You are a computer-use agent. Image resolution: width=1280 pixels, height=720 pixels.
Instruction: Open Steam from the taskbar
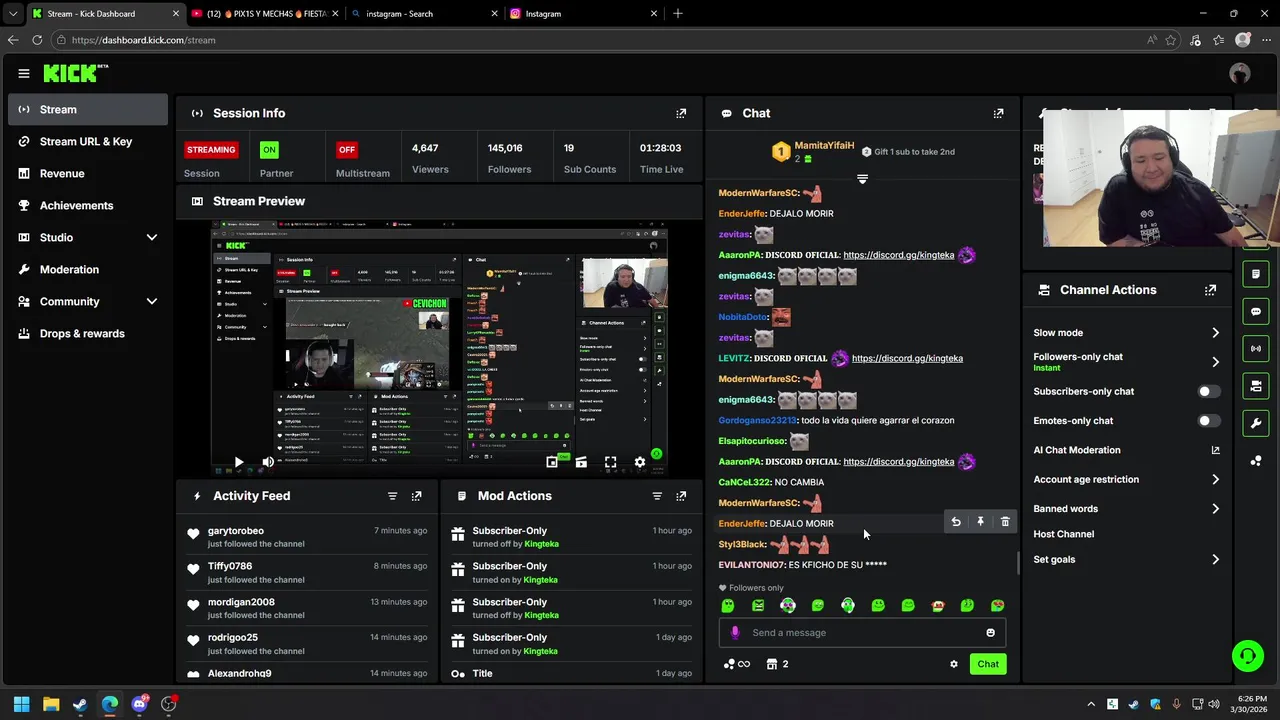click(x=80, y=704)
